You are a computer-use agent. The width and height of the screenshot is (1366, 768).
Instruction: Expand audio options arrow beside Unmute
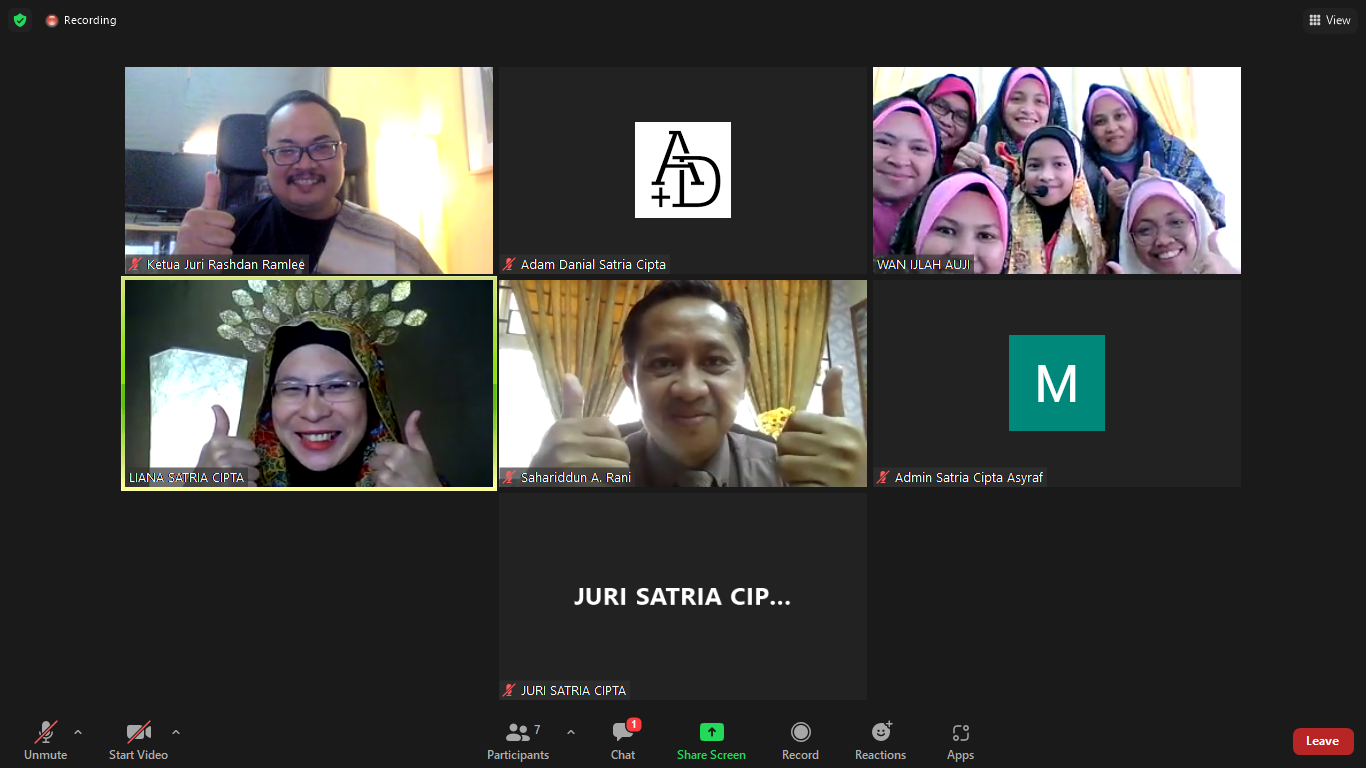[x=78, y=732]
